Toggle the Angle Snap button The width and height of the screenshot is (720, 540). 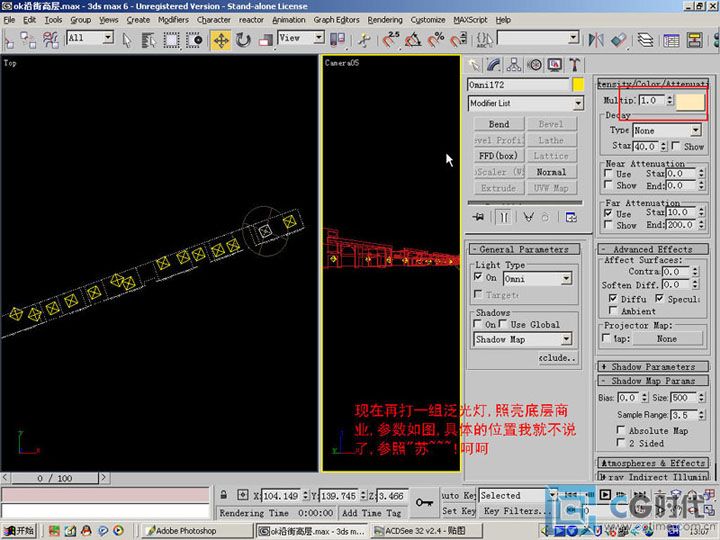coord(413,40)
